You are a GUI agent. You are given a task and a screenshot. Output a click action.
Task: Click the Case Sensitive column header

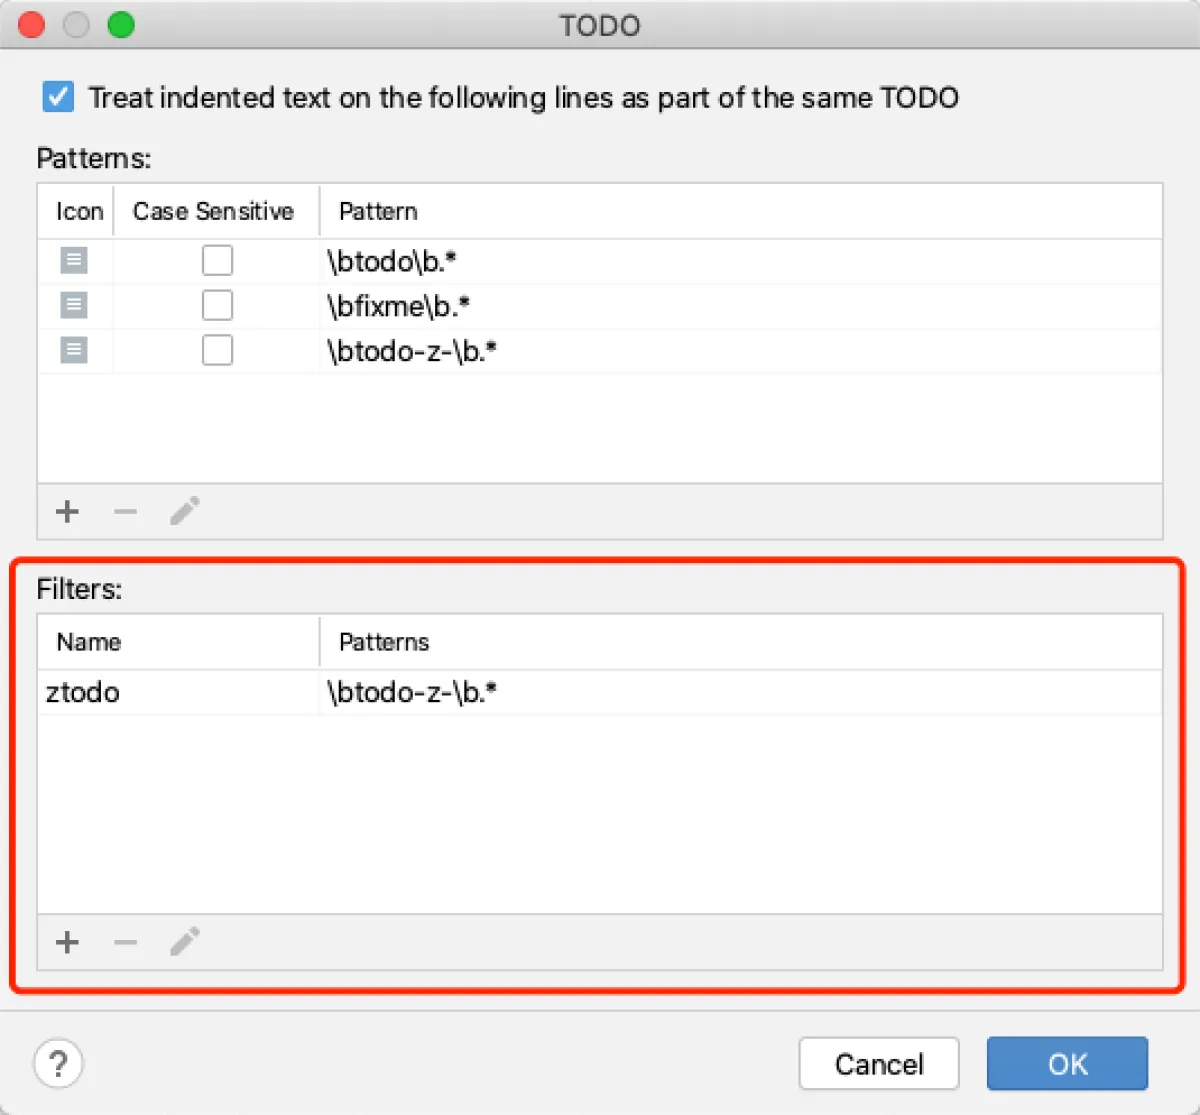pos(213,212)
